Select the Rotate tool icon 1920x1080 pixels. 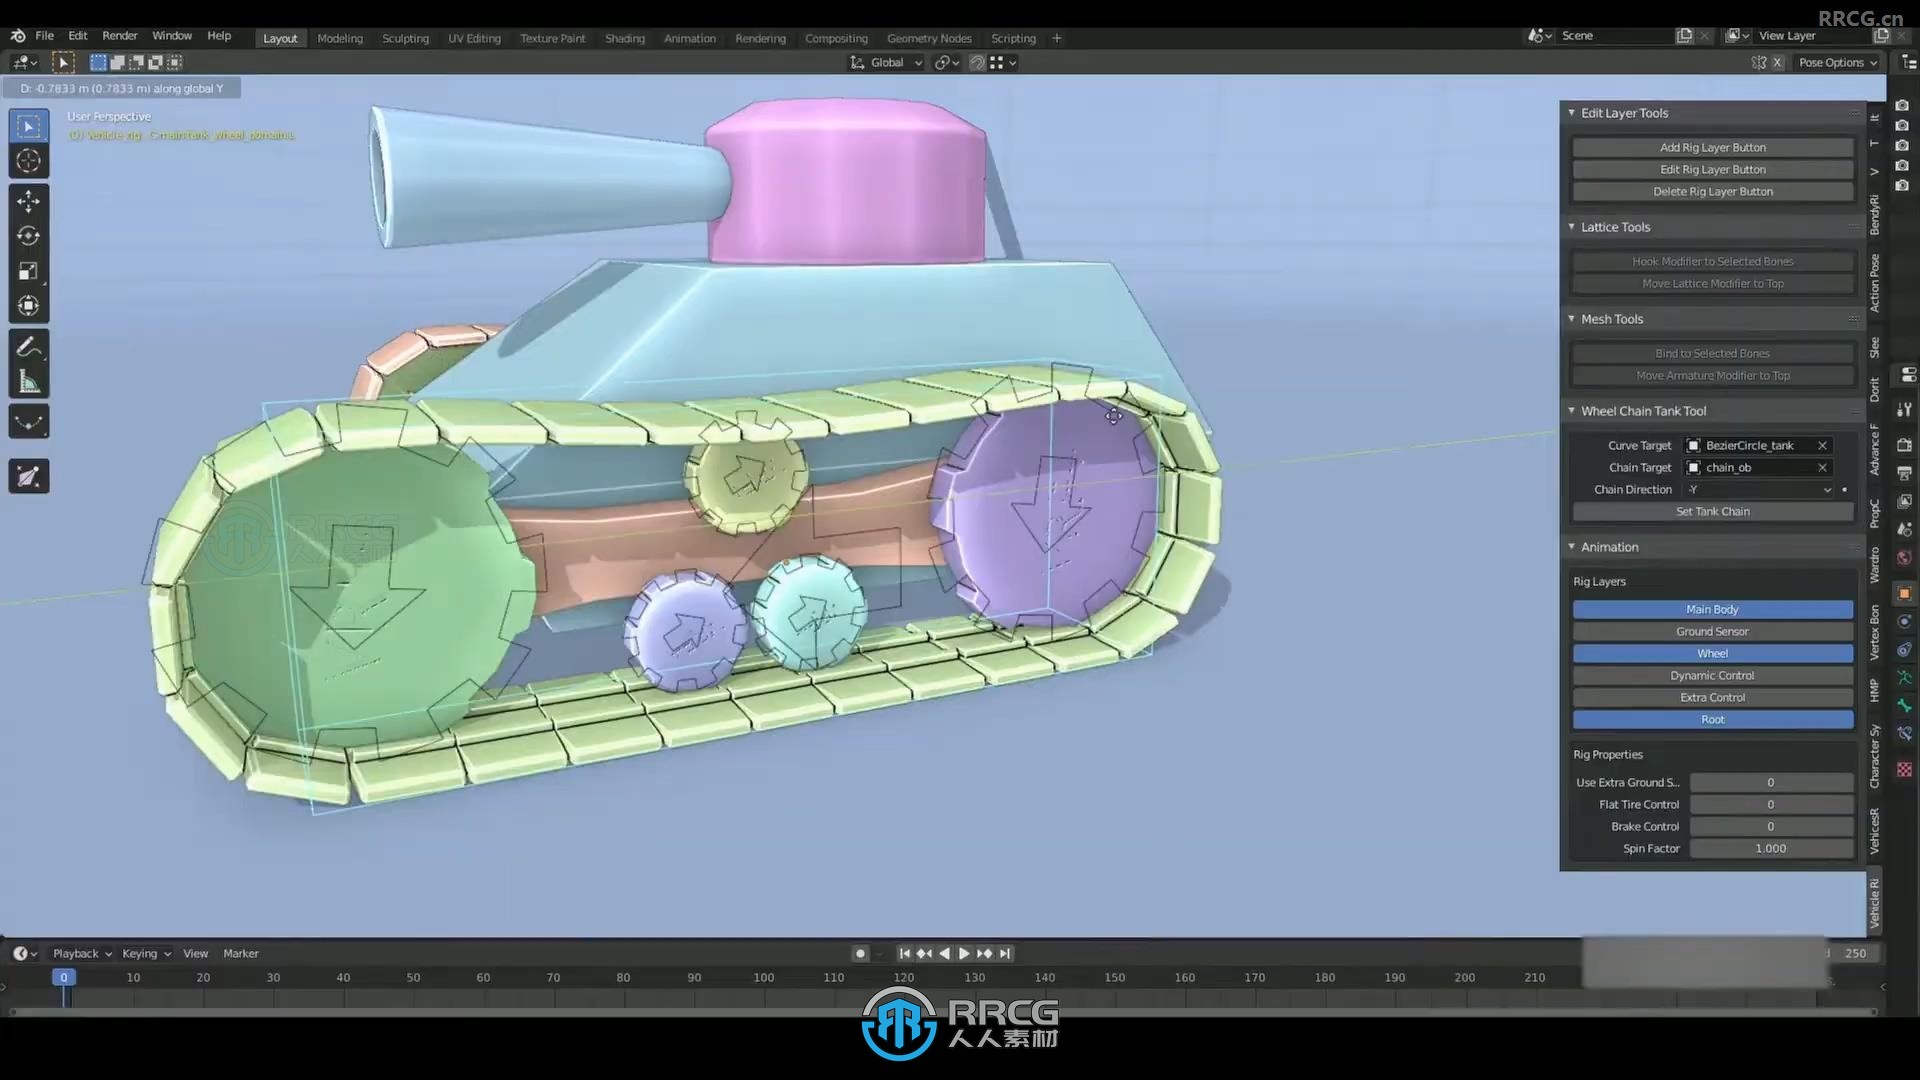pos(29,235)
